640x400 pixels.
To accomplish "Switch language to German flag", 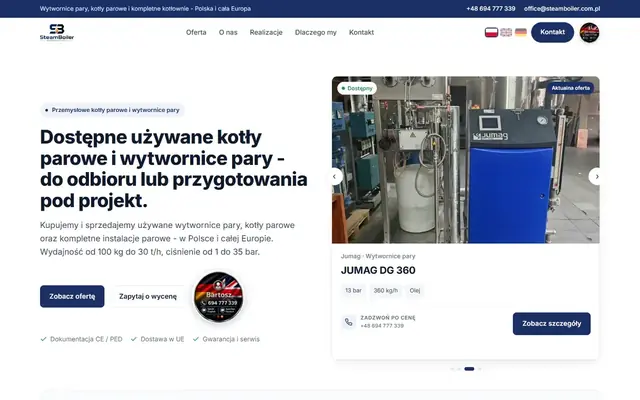I will [x=521, y=32].
